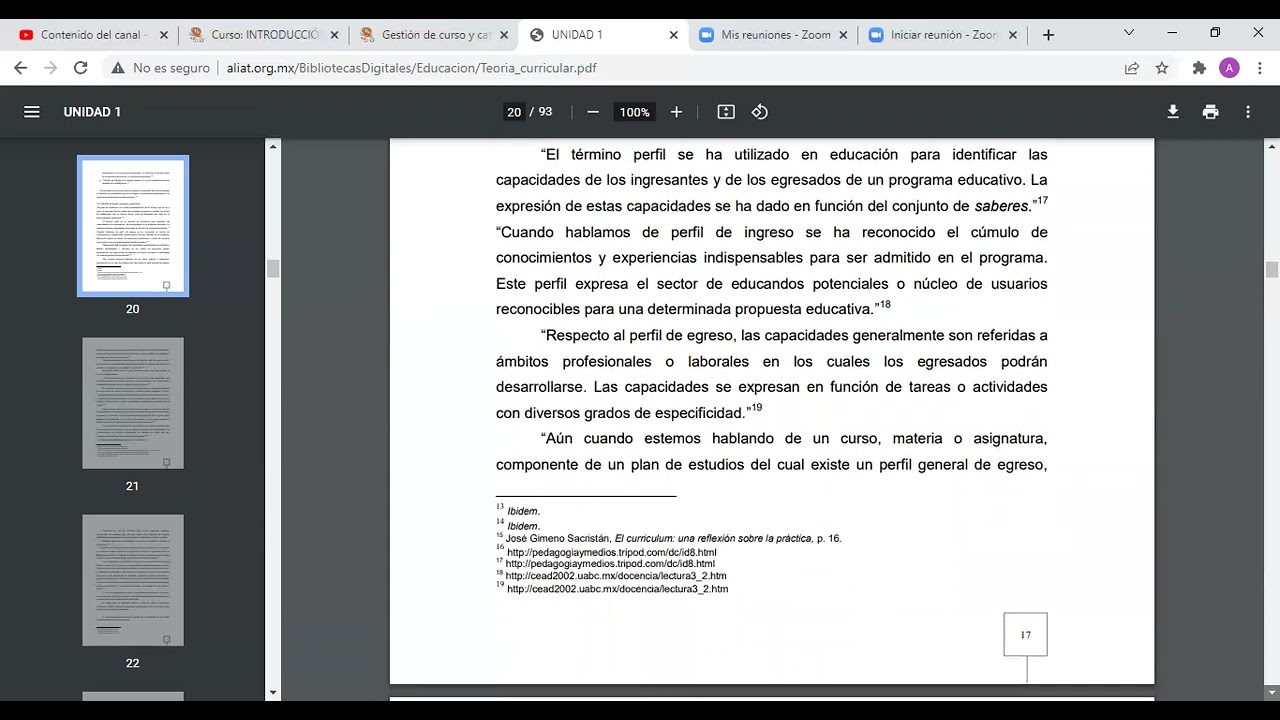This screenshot has height=720, width=1280.
Task: Zoom in on the document
Action: (676, 112)
